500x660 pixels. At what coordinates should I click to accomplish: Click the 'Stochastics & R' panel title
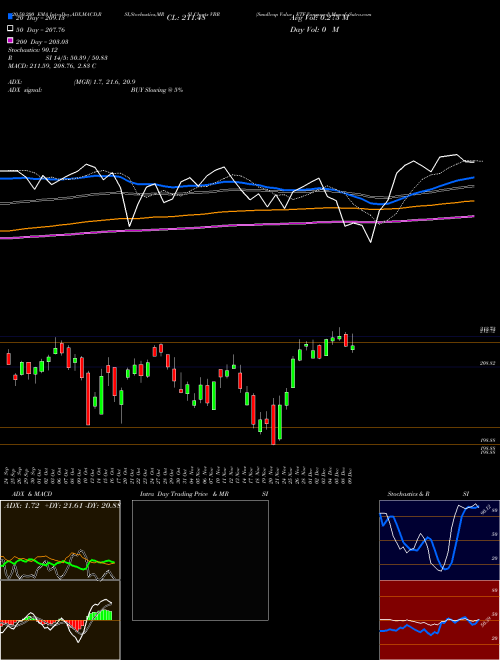coord(408,494)
